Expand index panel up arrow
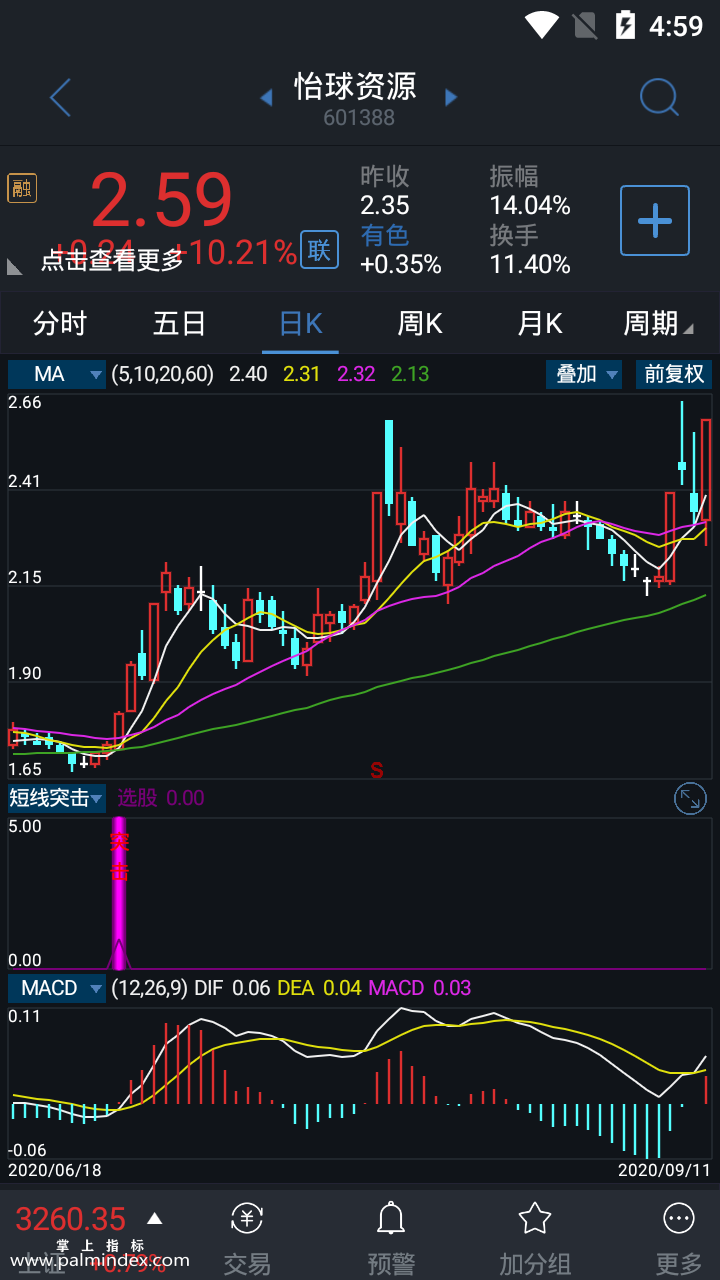 click(154, 1218)
